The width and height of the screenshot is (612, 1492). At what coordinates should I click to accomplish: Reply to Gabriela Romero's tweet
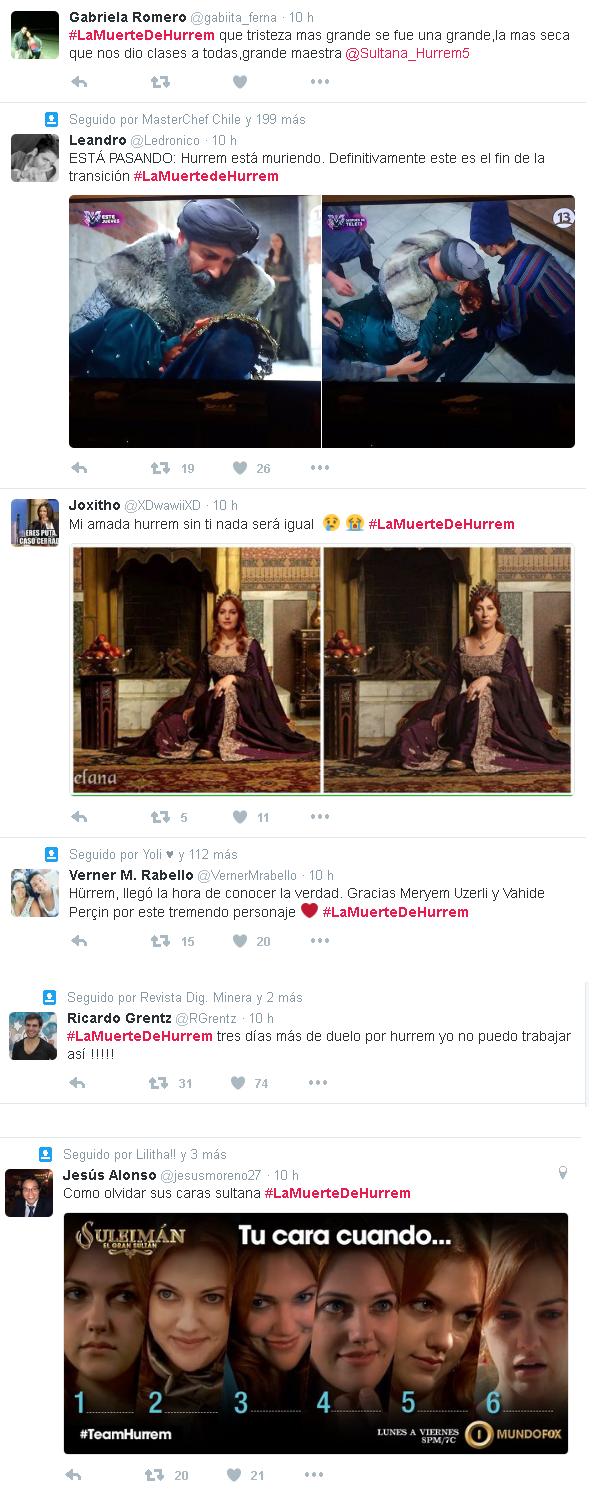point(79,82)
